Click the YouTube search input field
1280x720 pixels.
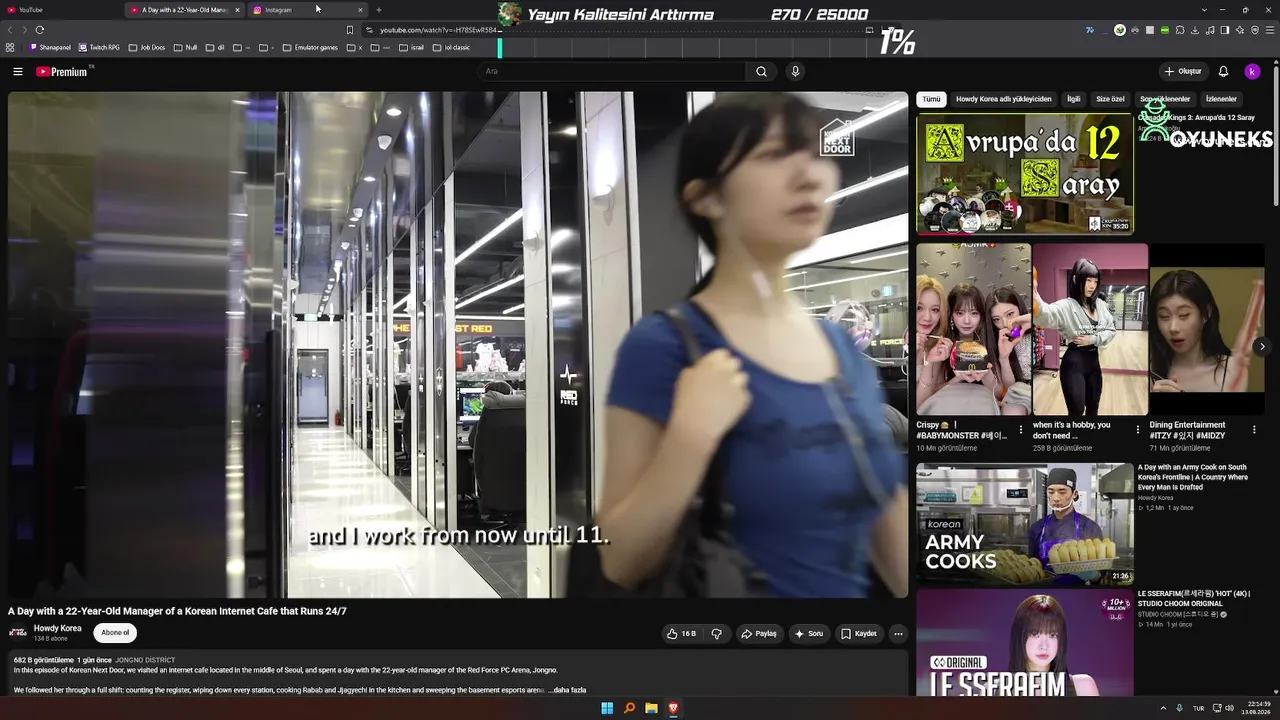612,72
